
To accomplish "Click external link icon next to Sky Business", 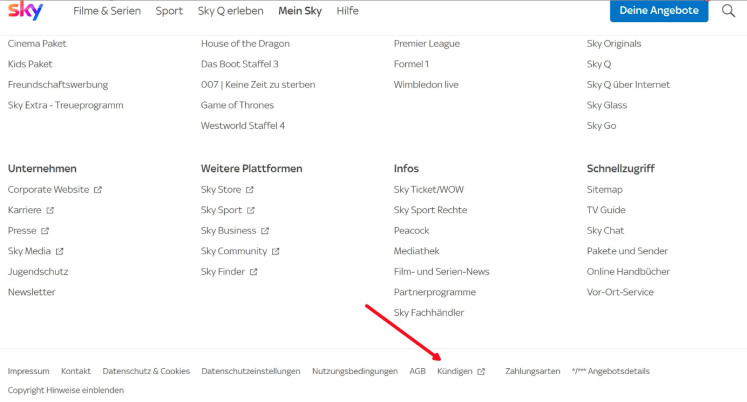I will [265, 231].
